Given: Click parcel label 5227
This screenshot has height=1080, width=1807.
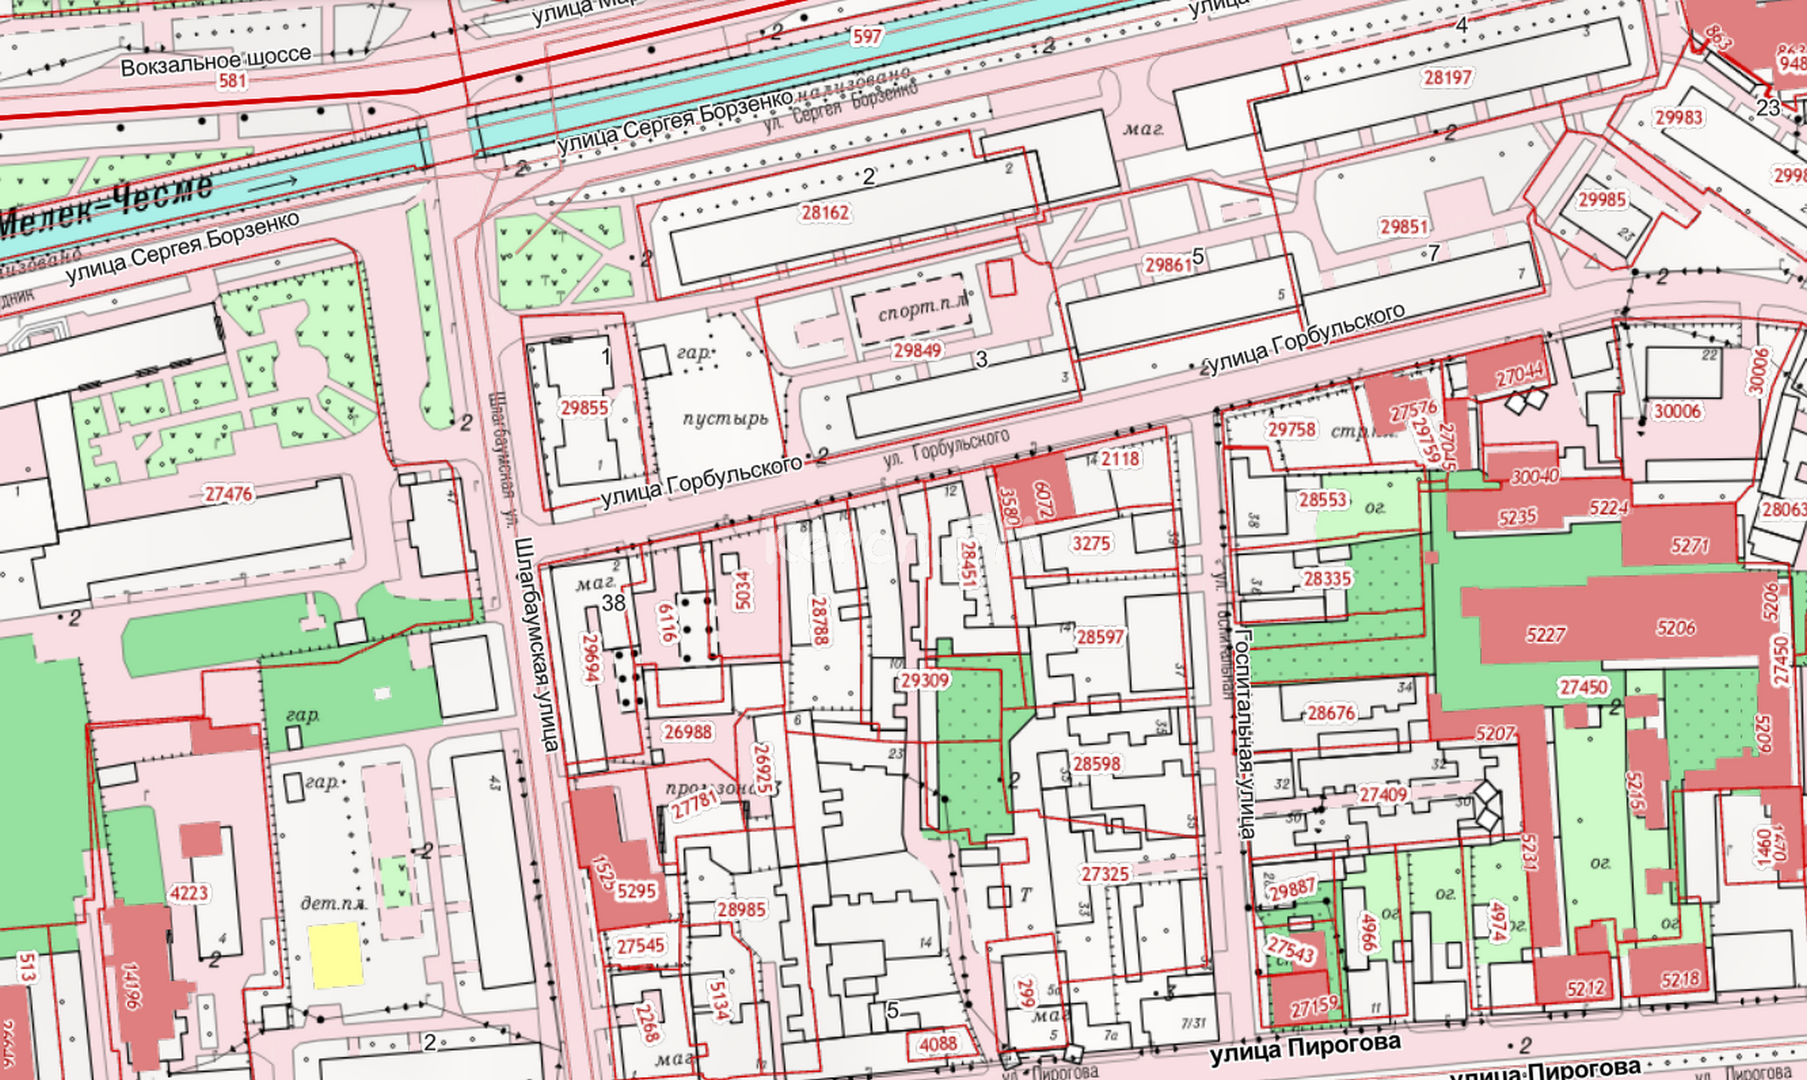Looking at the screenshot, I should [x=1545, y=634].
